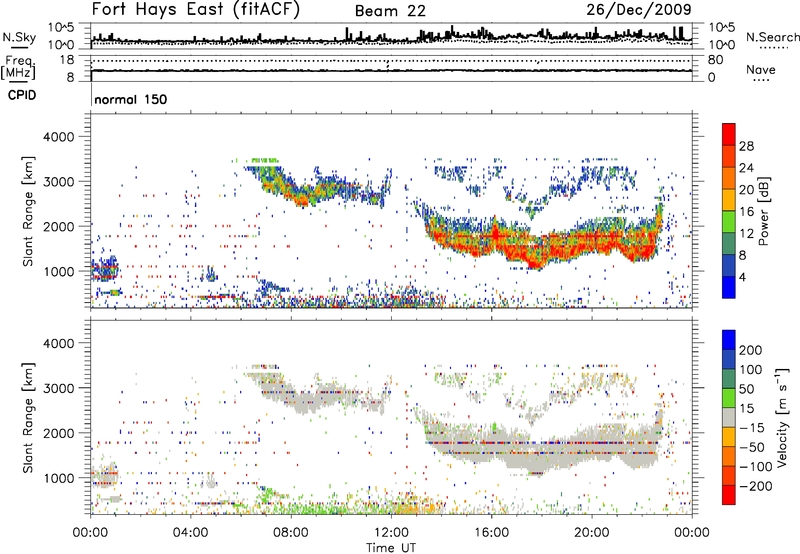Screen dimensions: 800x554
Task: Click the velocity panel 'Slant Range [km]' label
Action: 28,418
